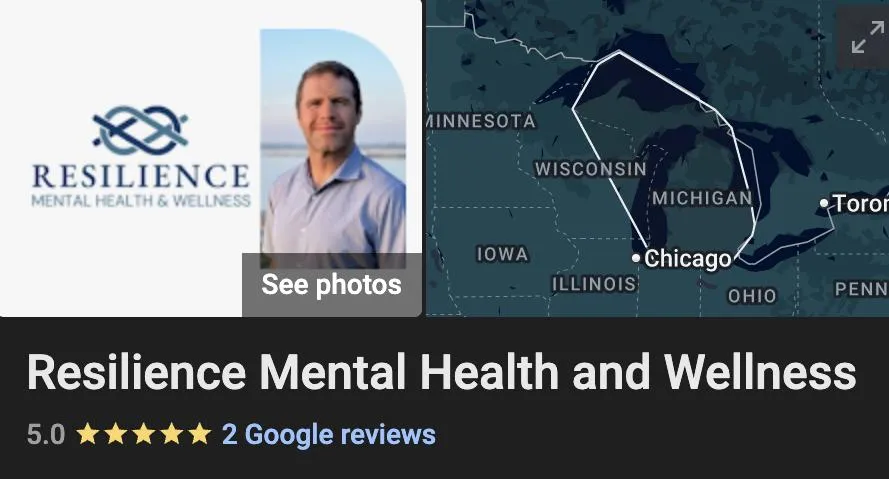
Task: Click the Toronto city marker on map
Action: 824,203
